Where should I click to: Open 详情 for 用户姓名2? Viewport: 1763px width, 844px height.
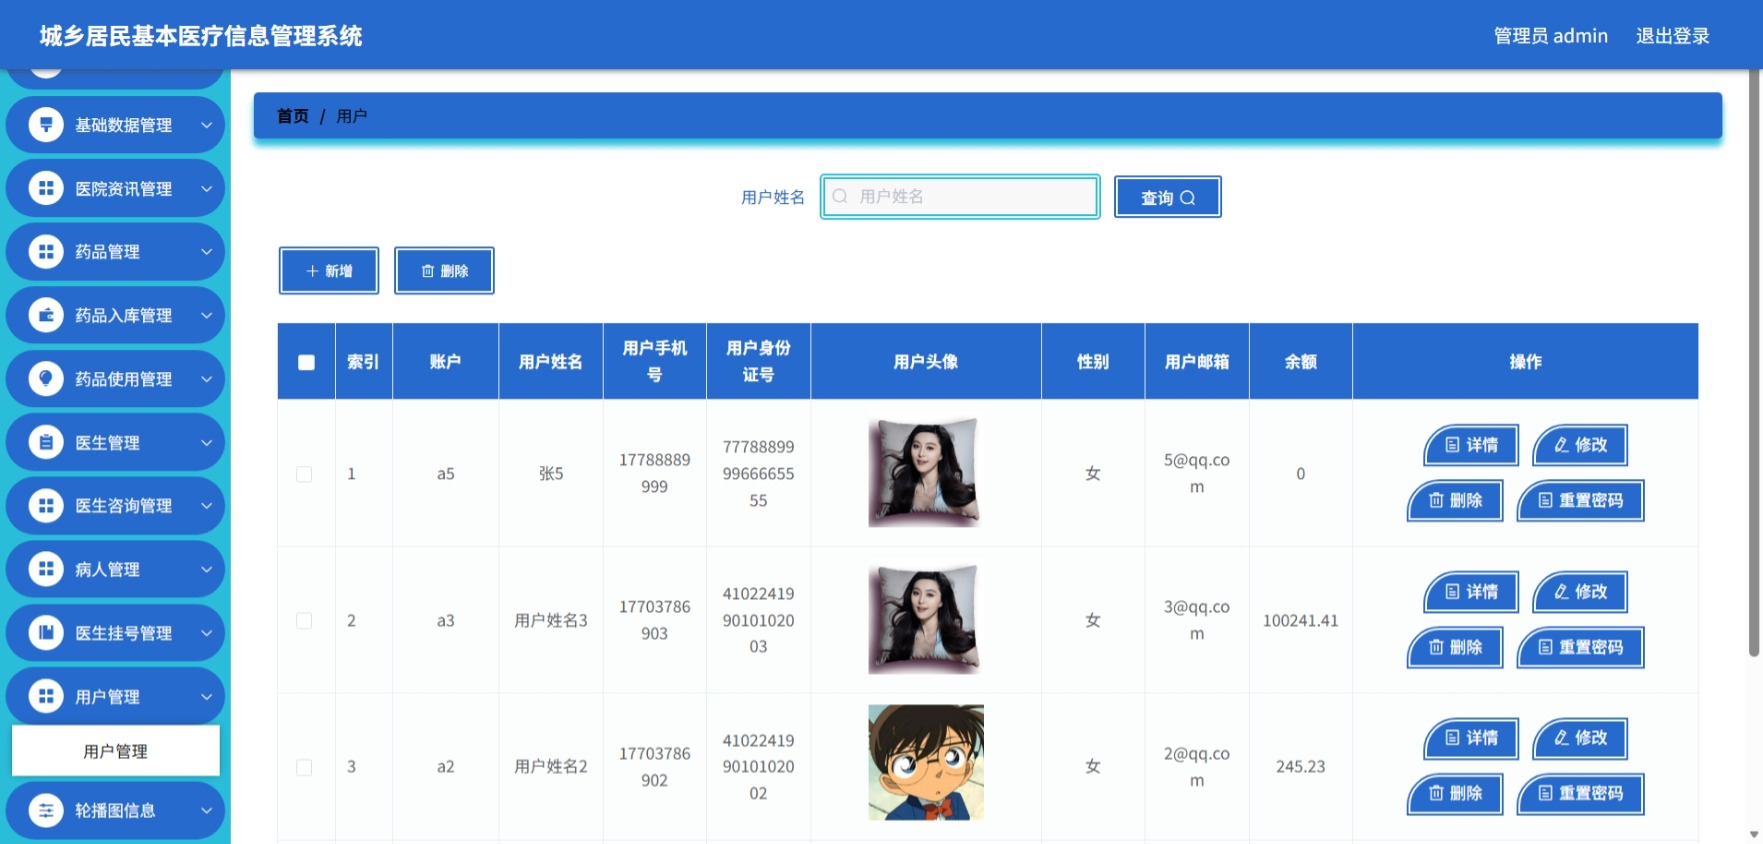1471,738
